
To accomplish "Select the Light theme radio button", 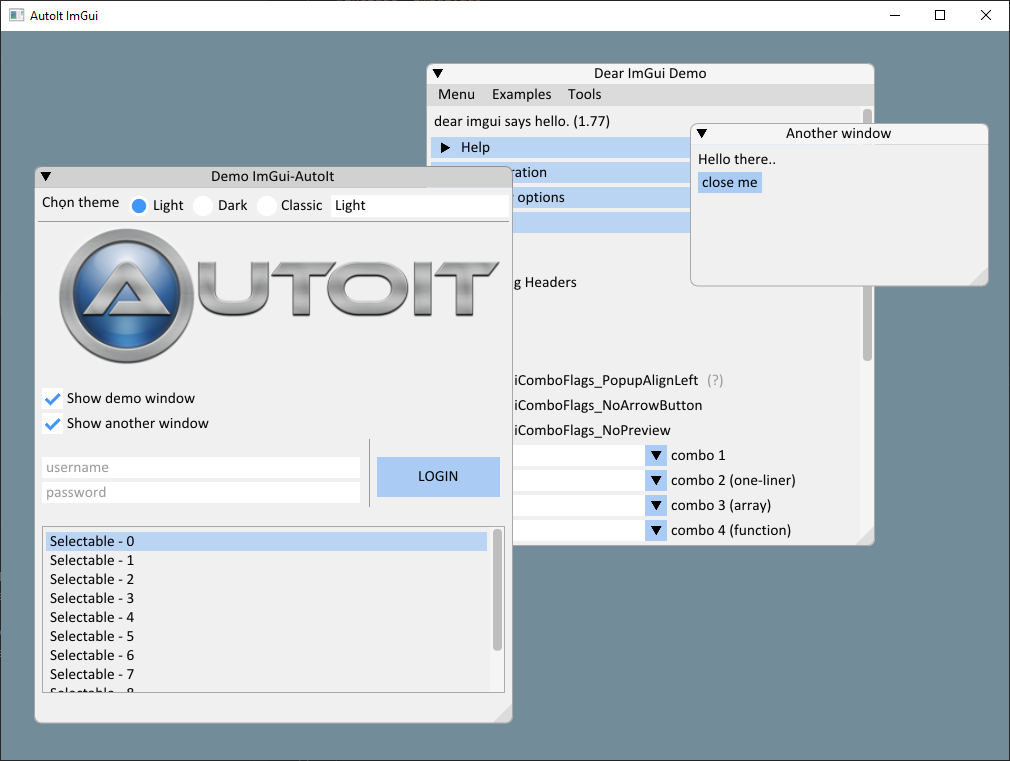I will click(138, 206).
